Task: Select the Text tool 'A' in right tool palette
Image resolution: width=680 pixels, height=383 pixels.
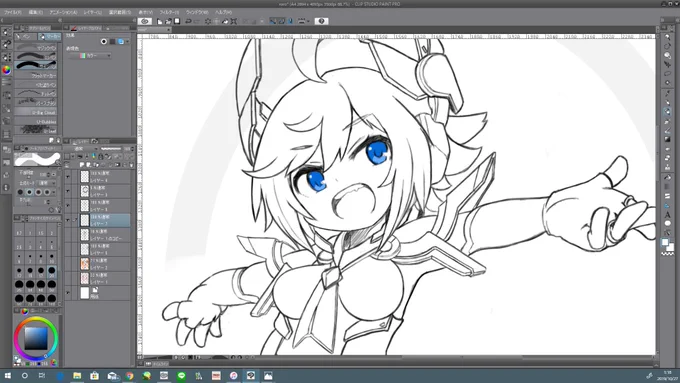Action: pyautogui.click(x=667, y=215)
